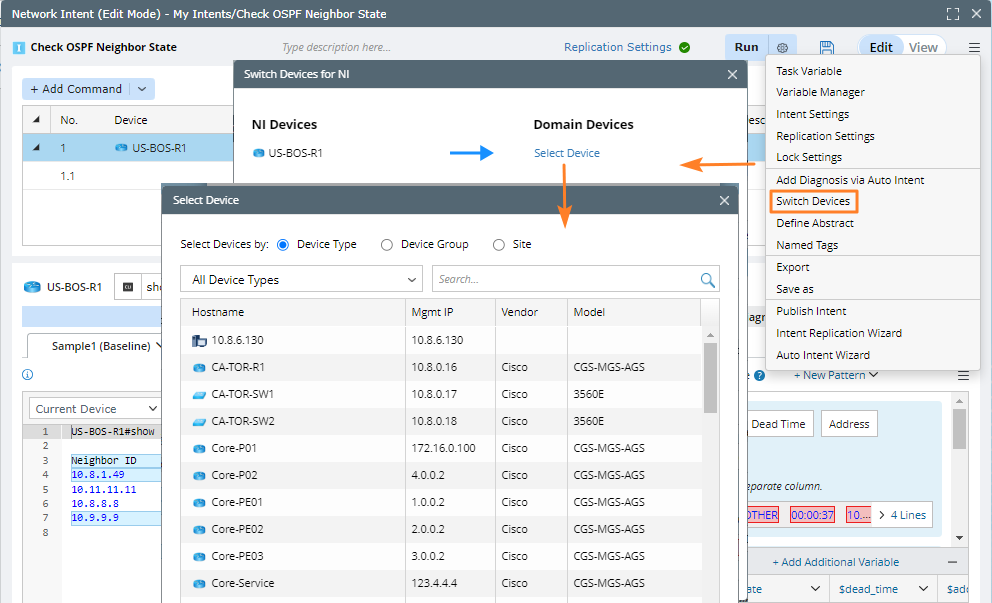Viewport: 992px width, 603px height.
Task: Select the Device Type radio button
Action: tap(283, 244)
